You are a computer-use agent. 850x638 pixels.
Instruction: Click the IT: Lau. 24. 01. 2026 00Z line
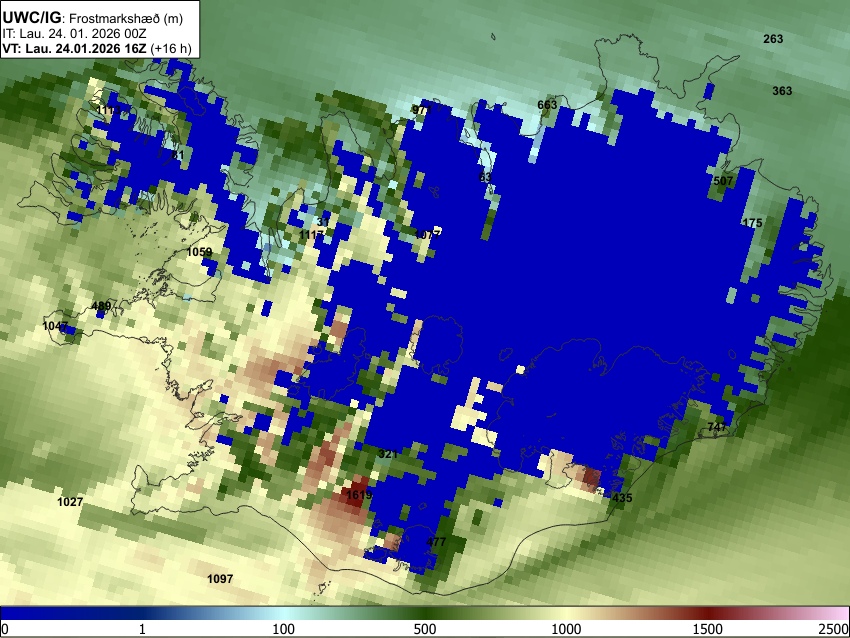pos(74,34)
